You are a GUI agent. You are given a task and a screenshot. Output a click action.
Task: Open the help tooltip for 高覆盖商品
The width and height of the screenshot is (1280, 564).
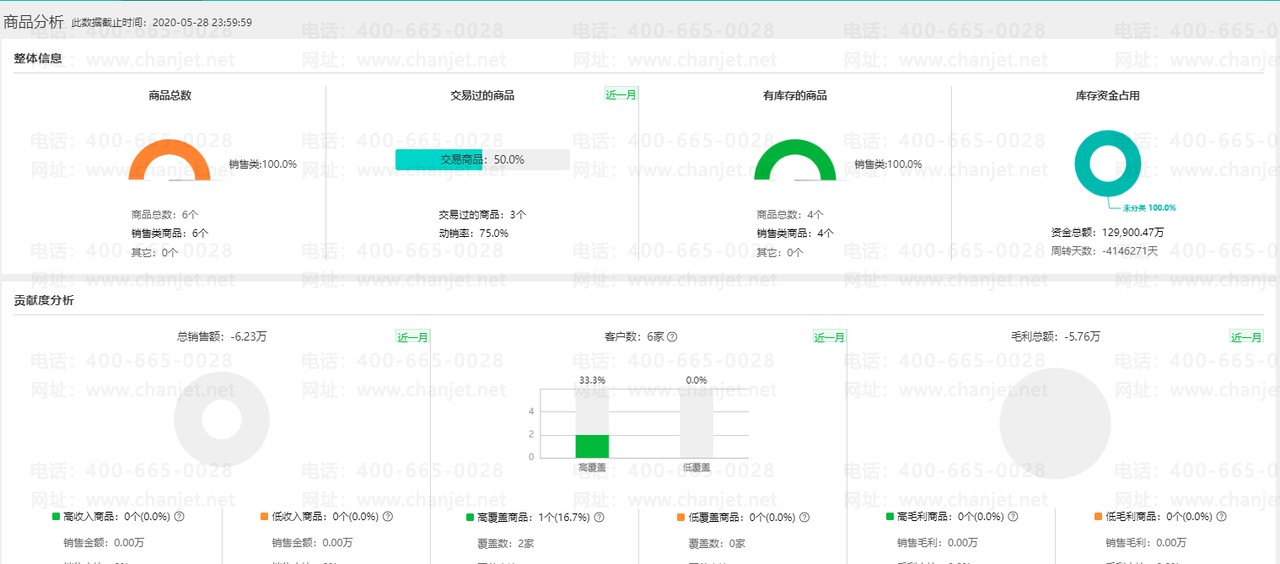pyautogui.click(x=597, y=518)
